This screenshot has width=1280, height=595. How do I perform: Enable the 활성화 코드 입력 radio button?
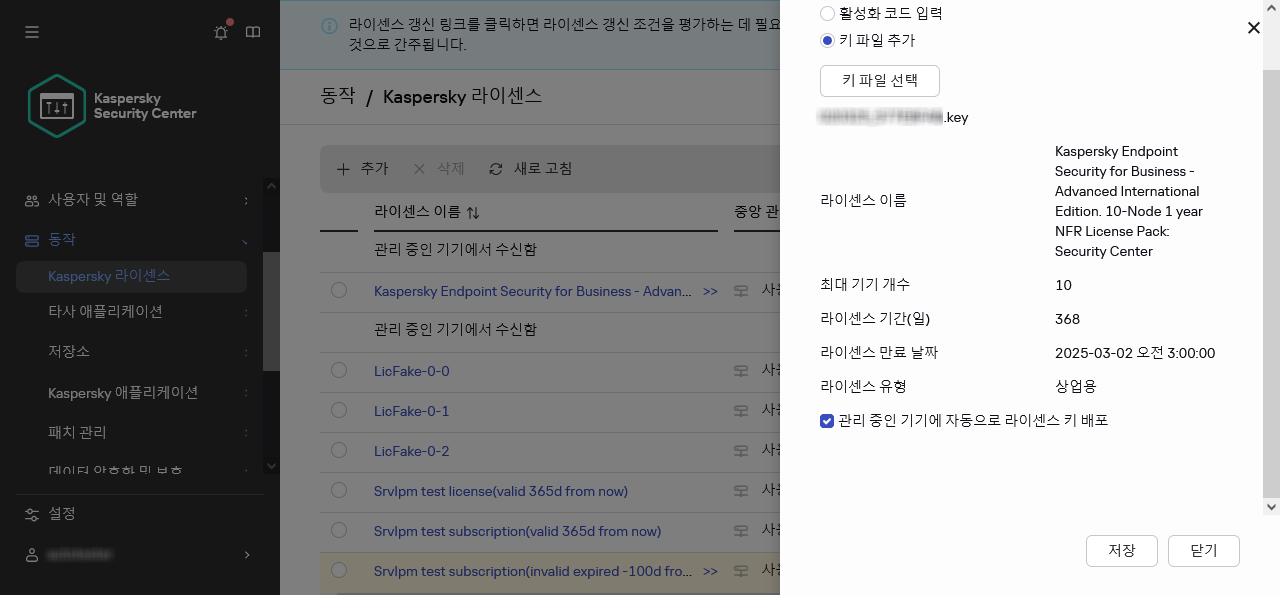[x=827, y=13]
